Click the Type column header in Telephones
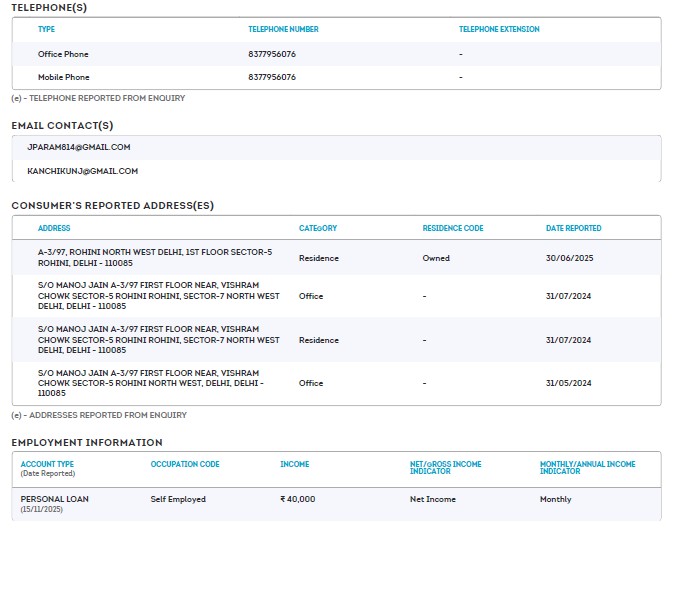This screenshot has width=675, height=590. pos(46,29)
